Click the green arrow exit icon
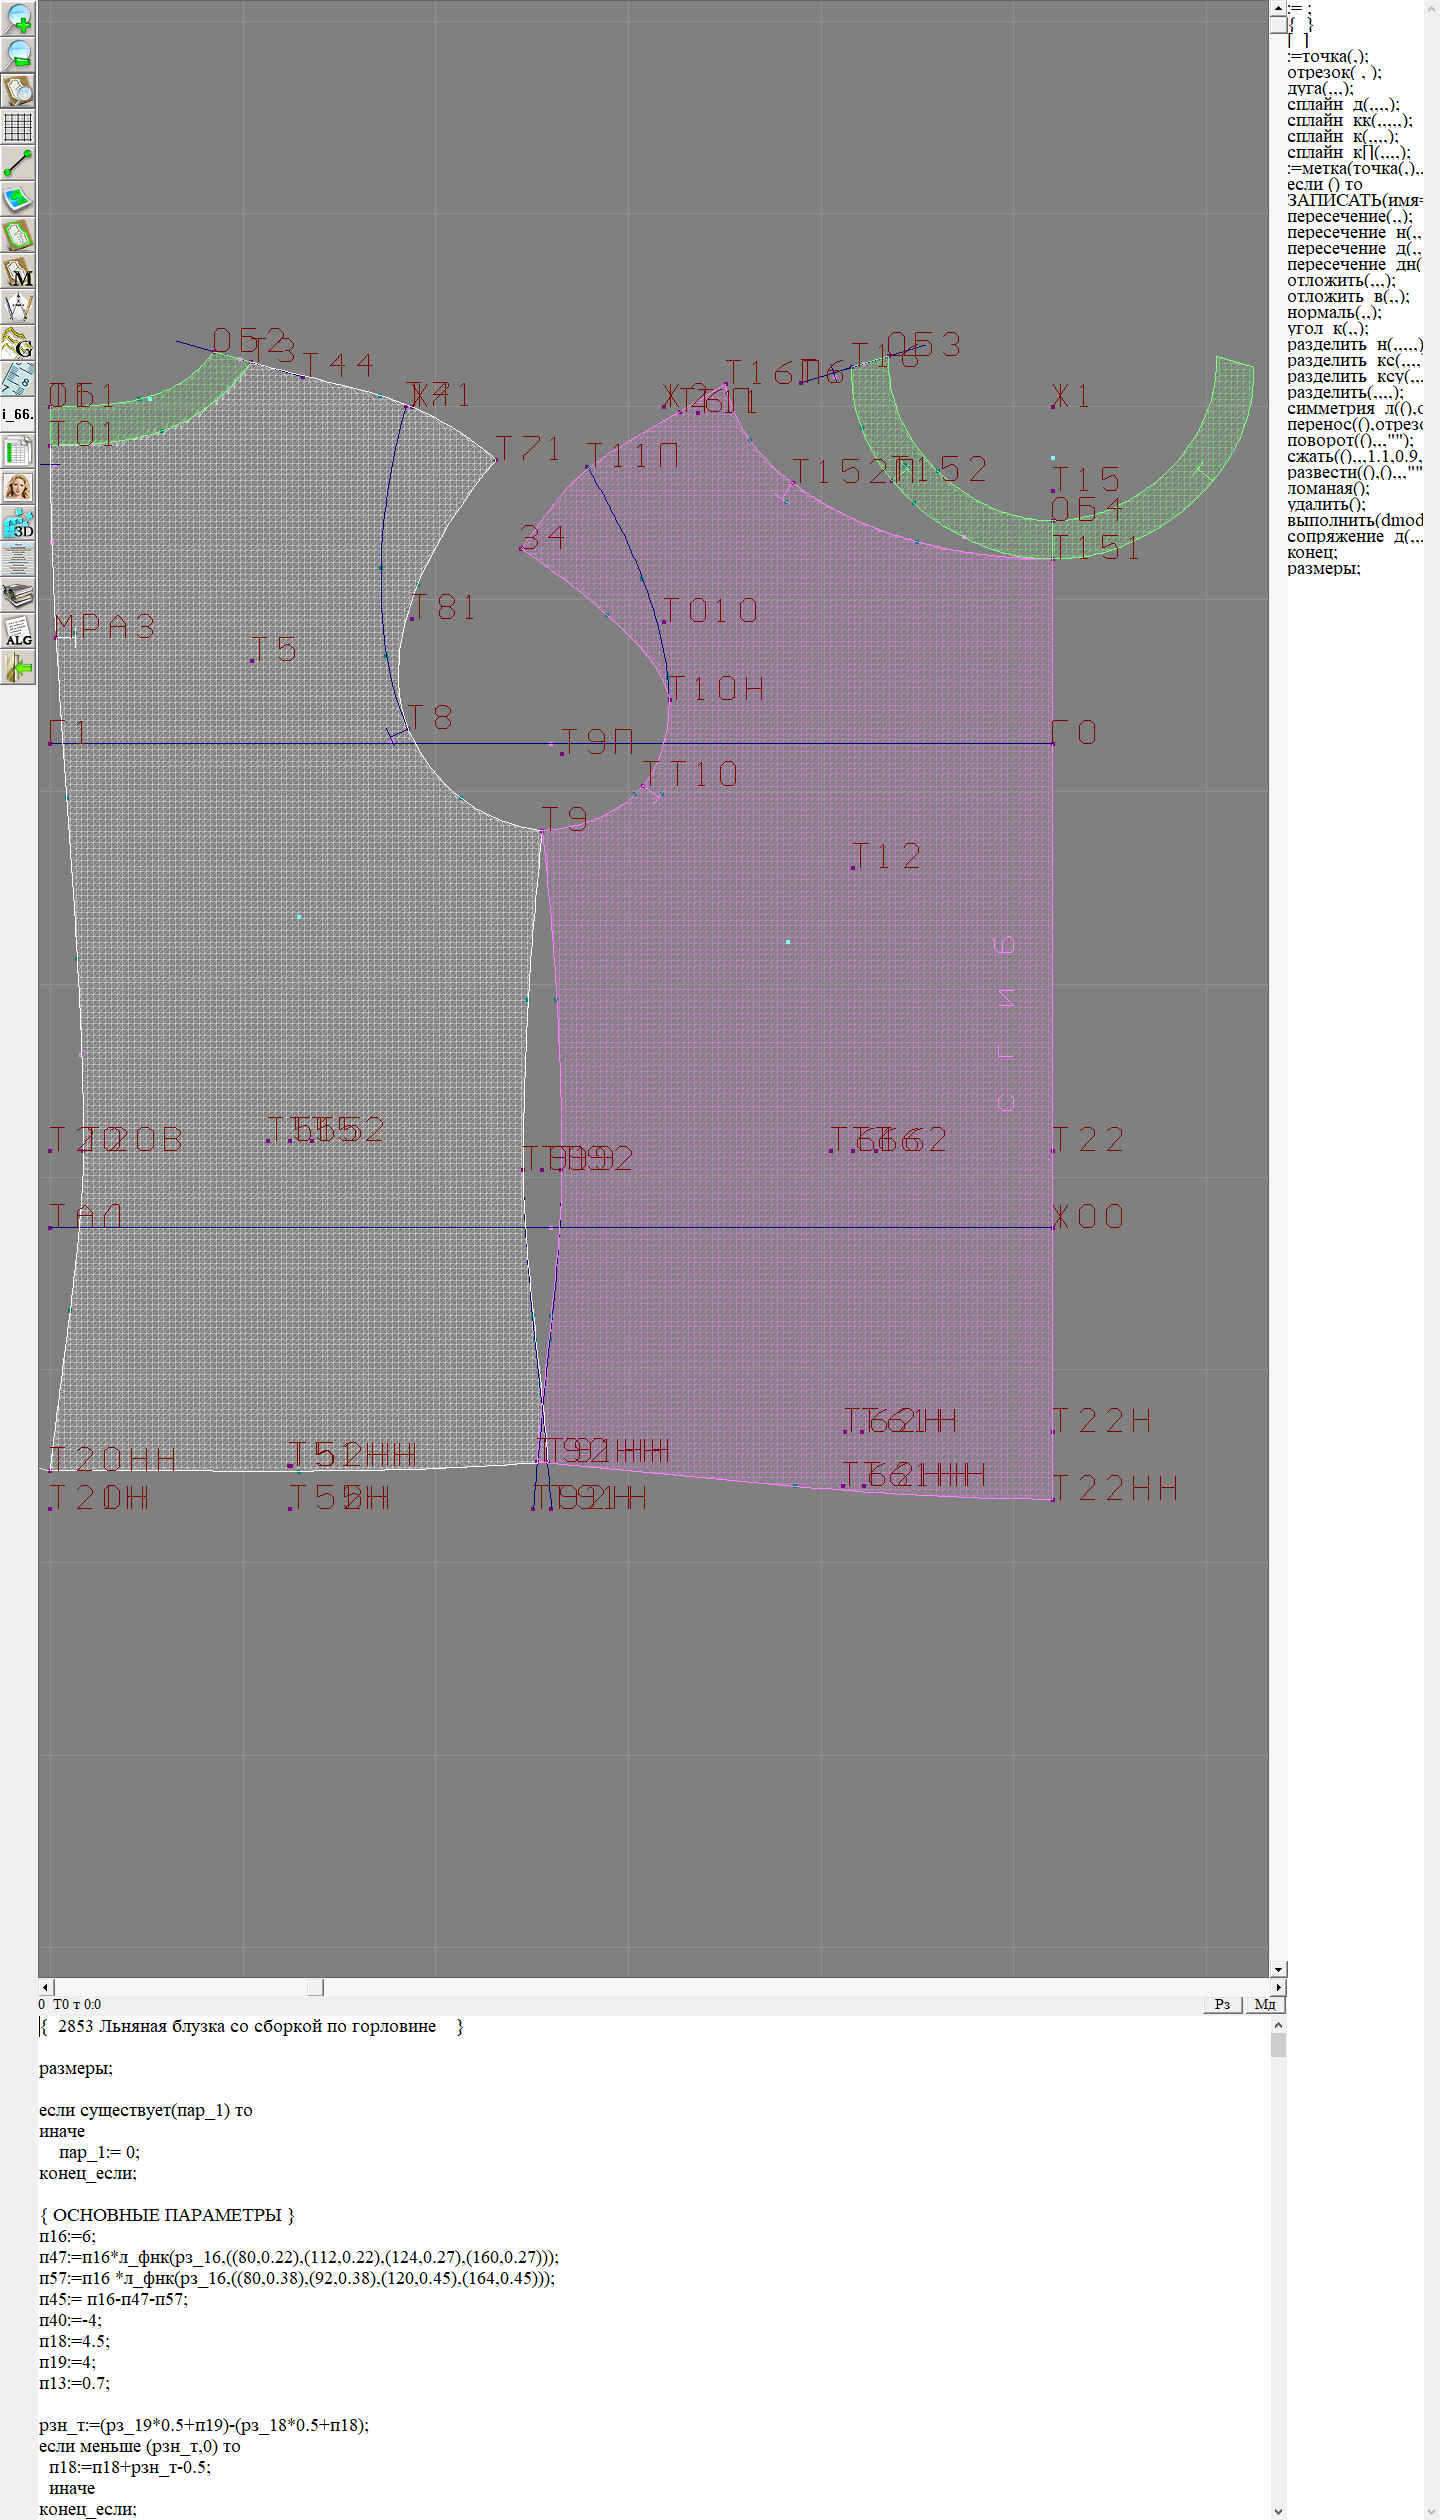Screen dimensions: 1440x2520 [x=18, y=667]
